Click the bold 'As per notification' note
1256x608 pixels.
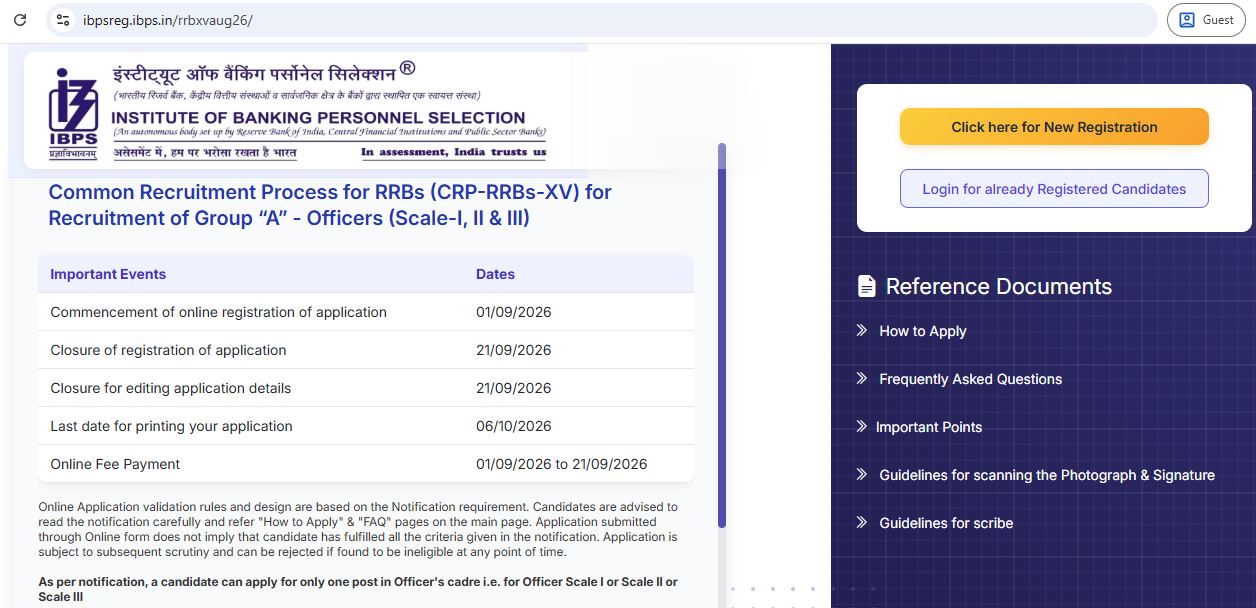click(x=358, y=589)
